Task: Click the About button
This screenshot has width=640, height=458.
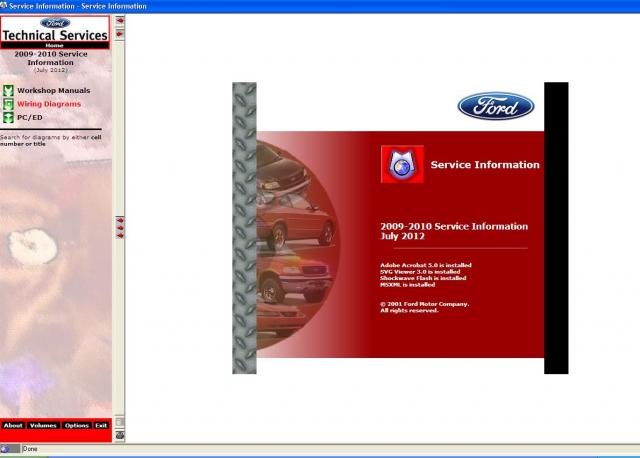Action: coord(13,425)
